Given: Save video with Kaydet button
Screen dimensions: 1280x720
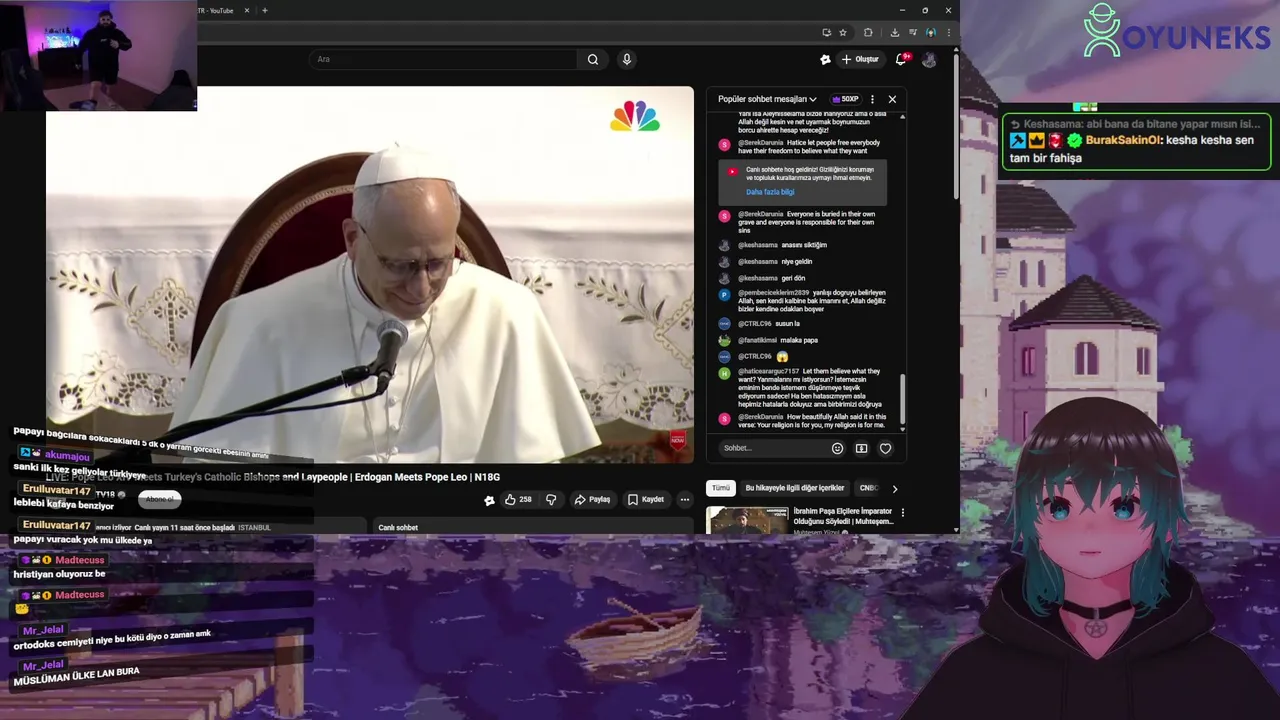Looking at the screenshot, I should click(x=645, y=499).
